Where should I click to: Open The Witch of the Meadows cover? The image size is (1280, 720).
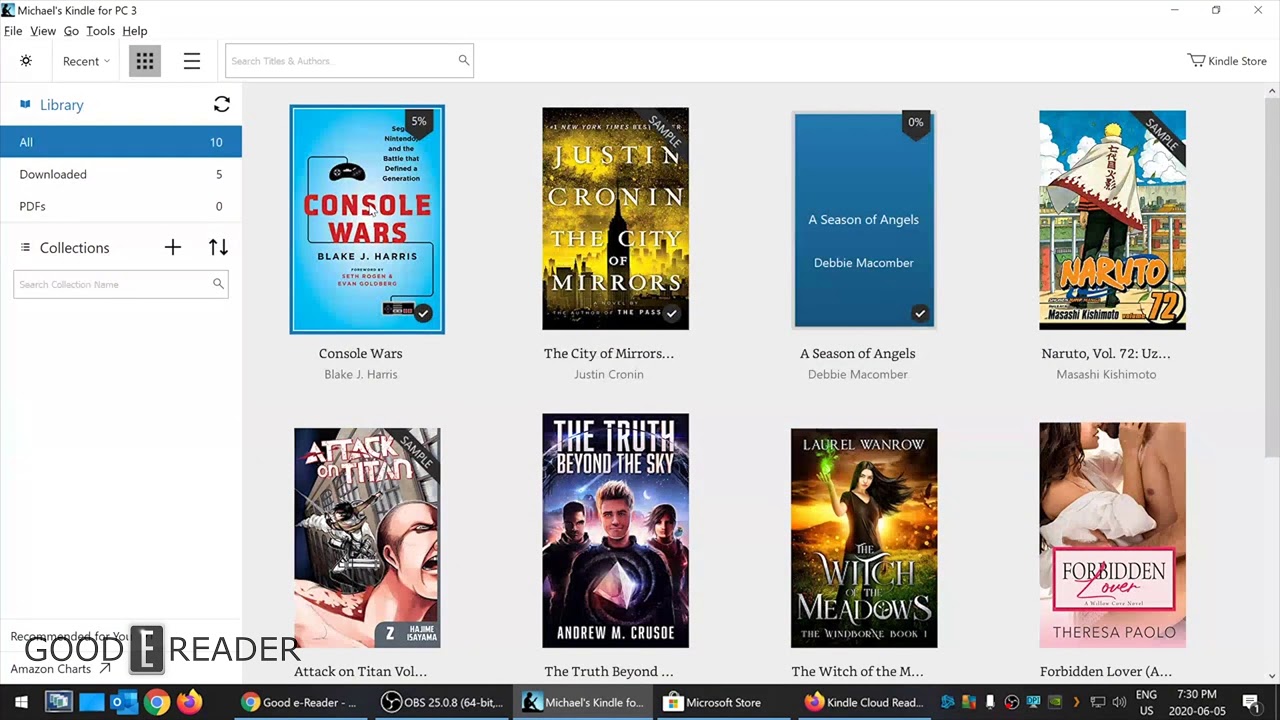[864, 538]
